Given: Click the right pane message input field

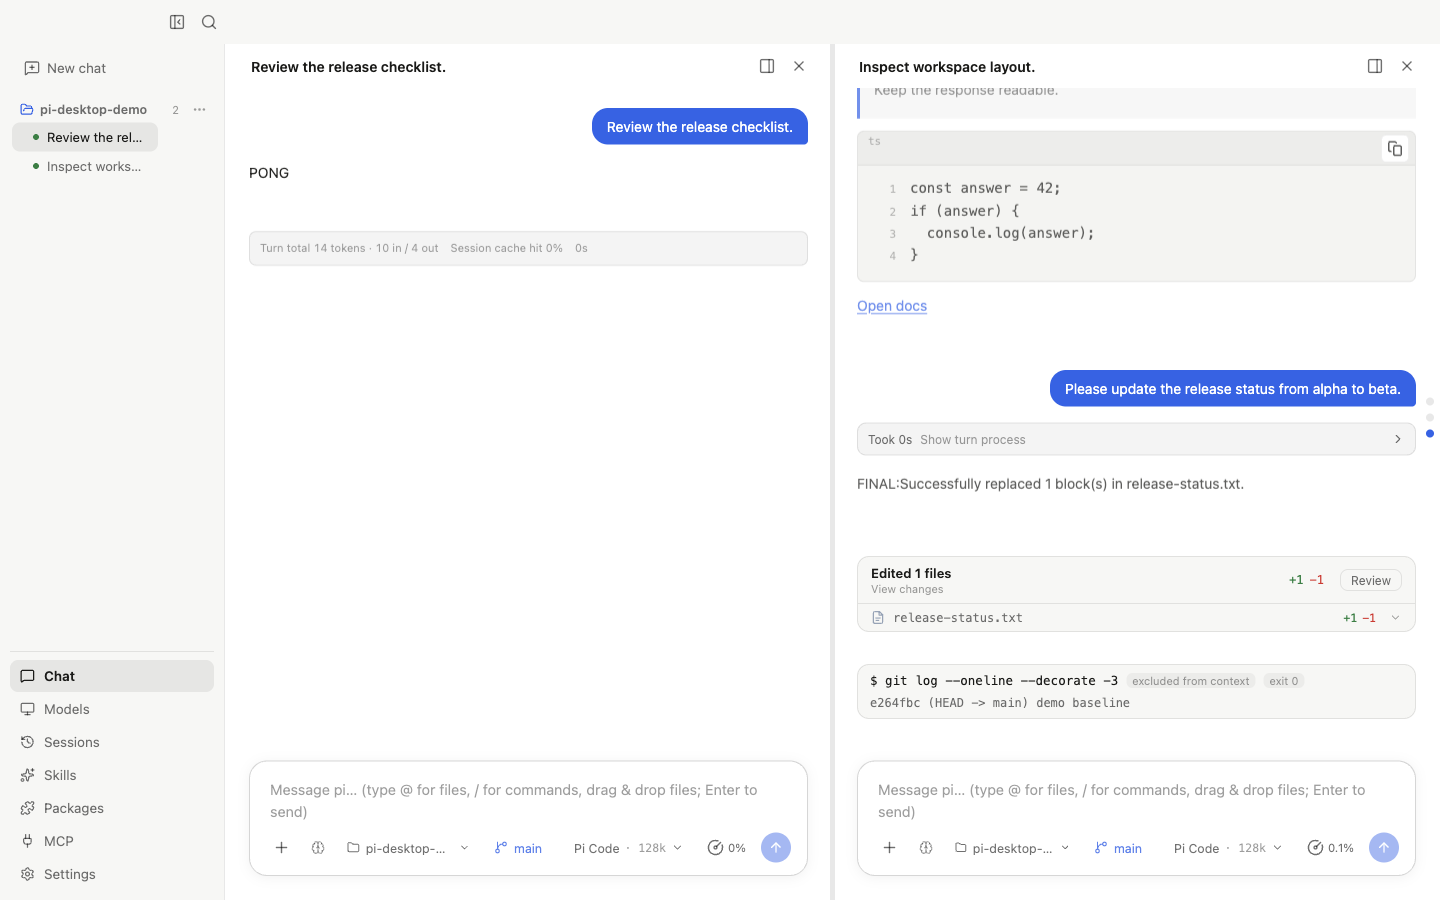Looking at the screenshot, I should tap(1136, 800).
